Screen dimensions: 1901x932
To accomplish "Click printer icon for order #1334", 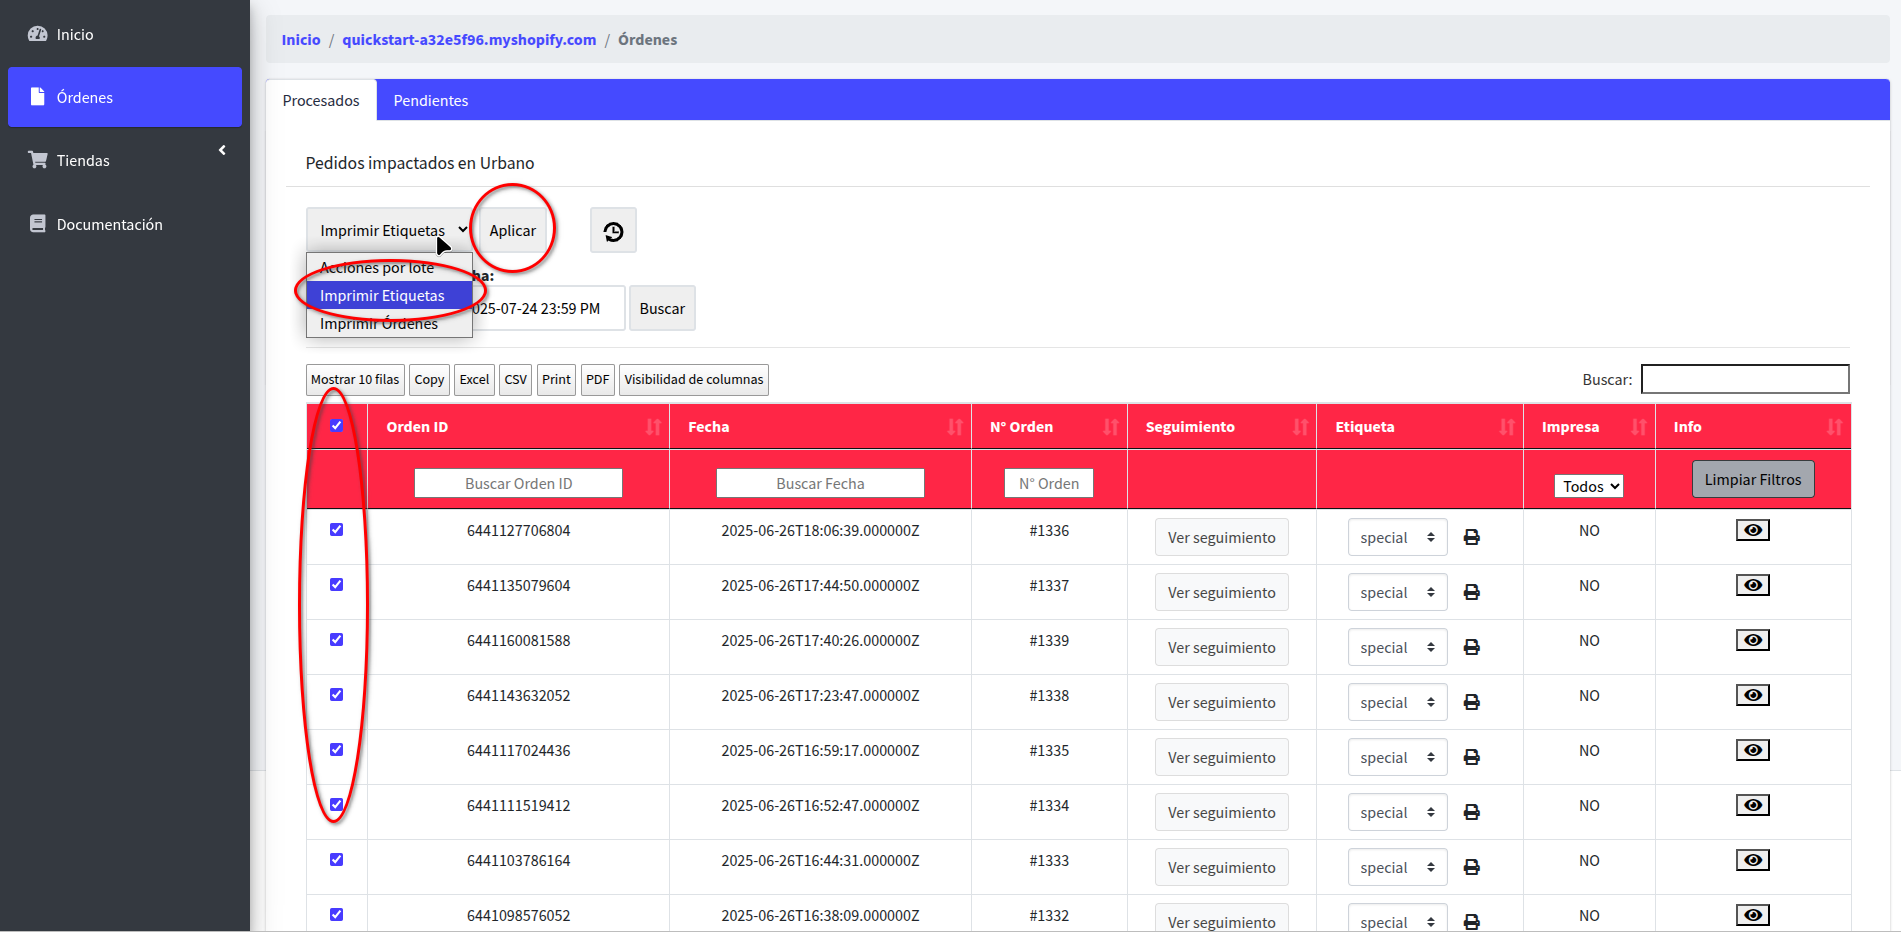I will coord(1471,813).
